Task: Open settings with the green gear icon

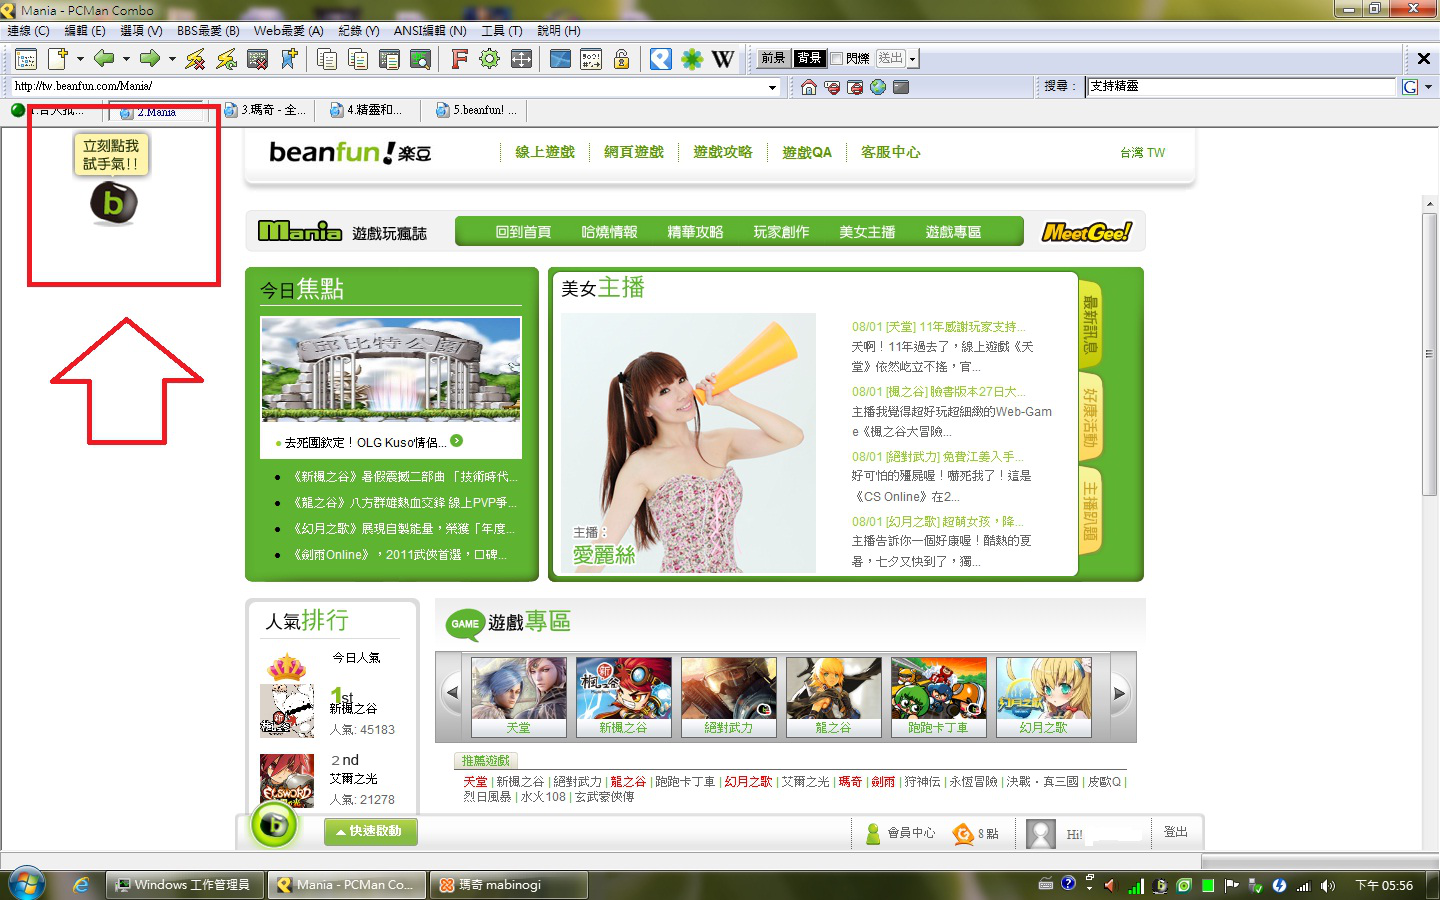Action: click(x=489, y=59)
